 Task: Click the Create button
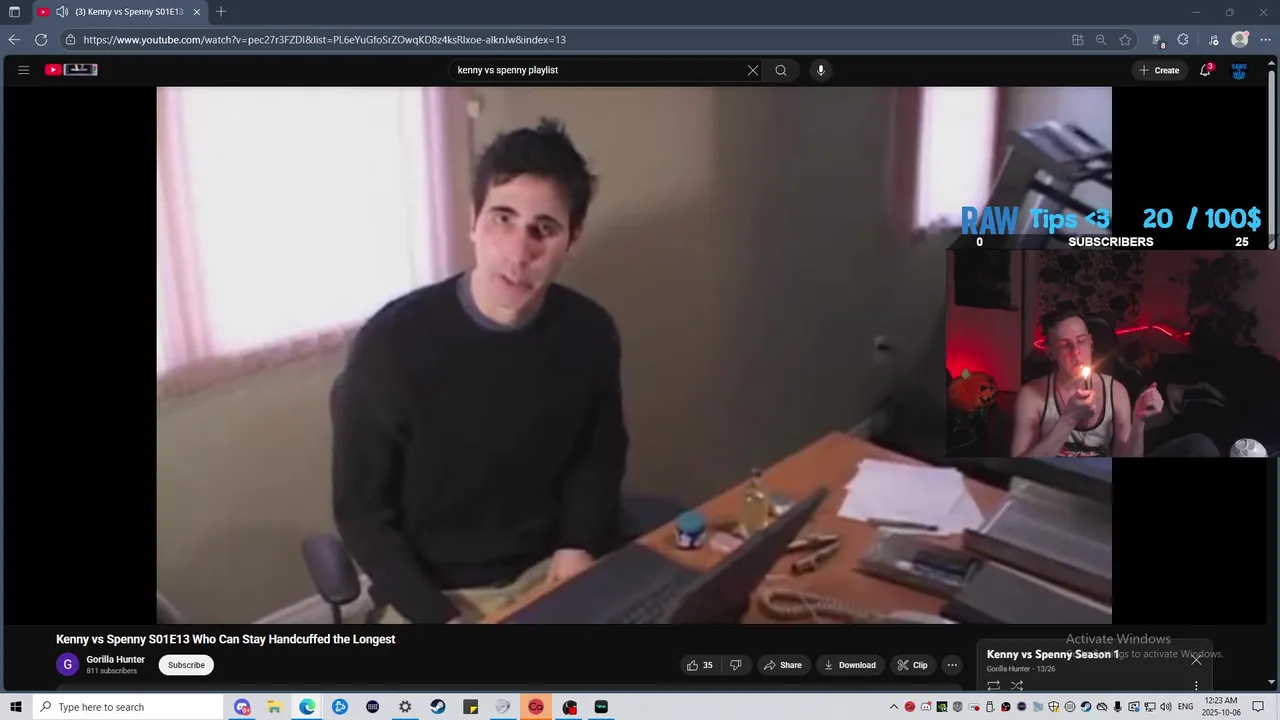tap(1159, 70)
